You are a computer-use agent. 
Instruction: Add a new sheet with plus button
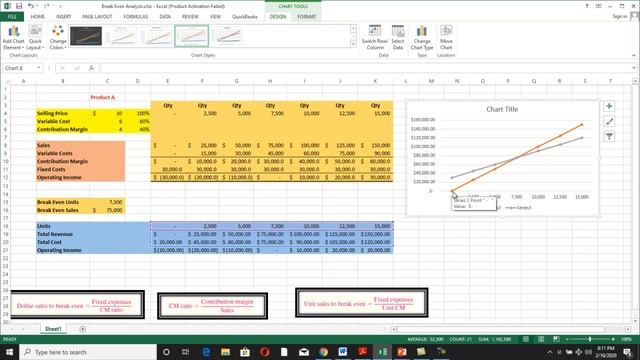tap(82, 329)
